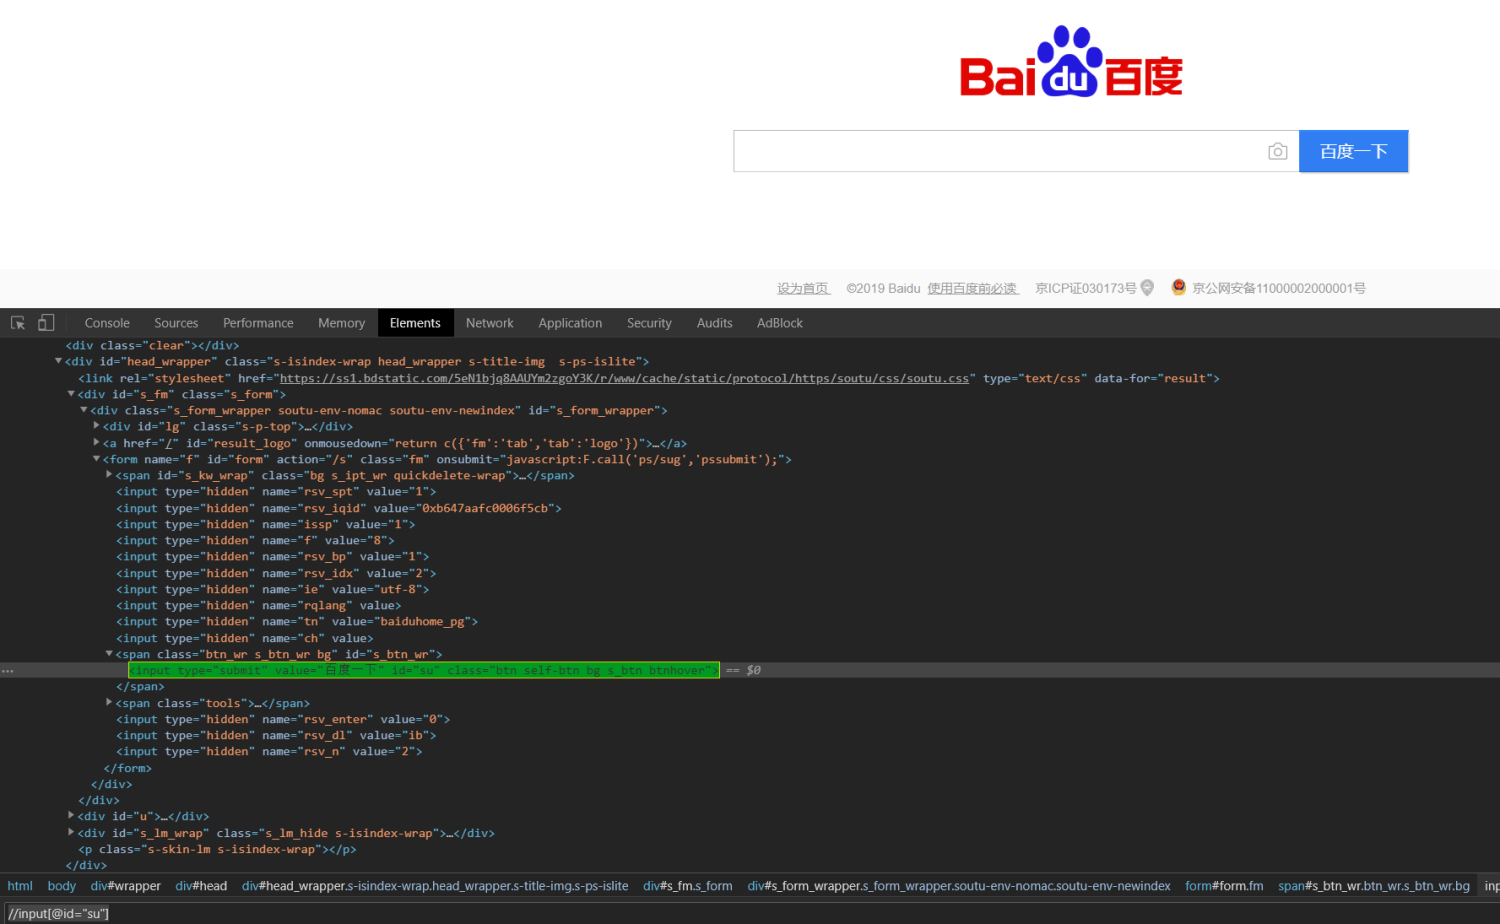Viewport: 1500px width, 924px height.
Task: Expand the div#u node
Action: point(71,816)
